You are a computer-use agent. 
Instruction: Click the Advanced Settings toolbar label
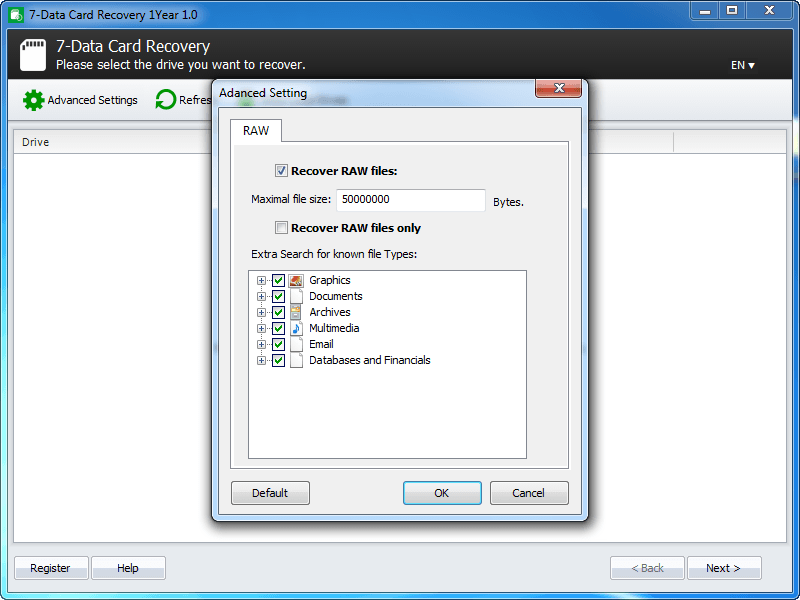[x=92, y=100]
